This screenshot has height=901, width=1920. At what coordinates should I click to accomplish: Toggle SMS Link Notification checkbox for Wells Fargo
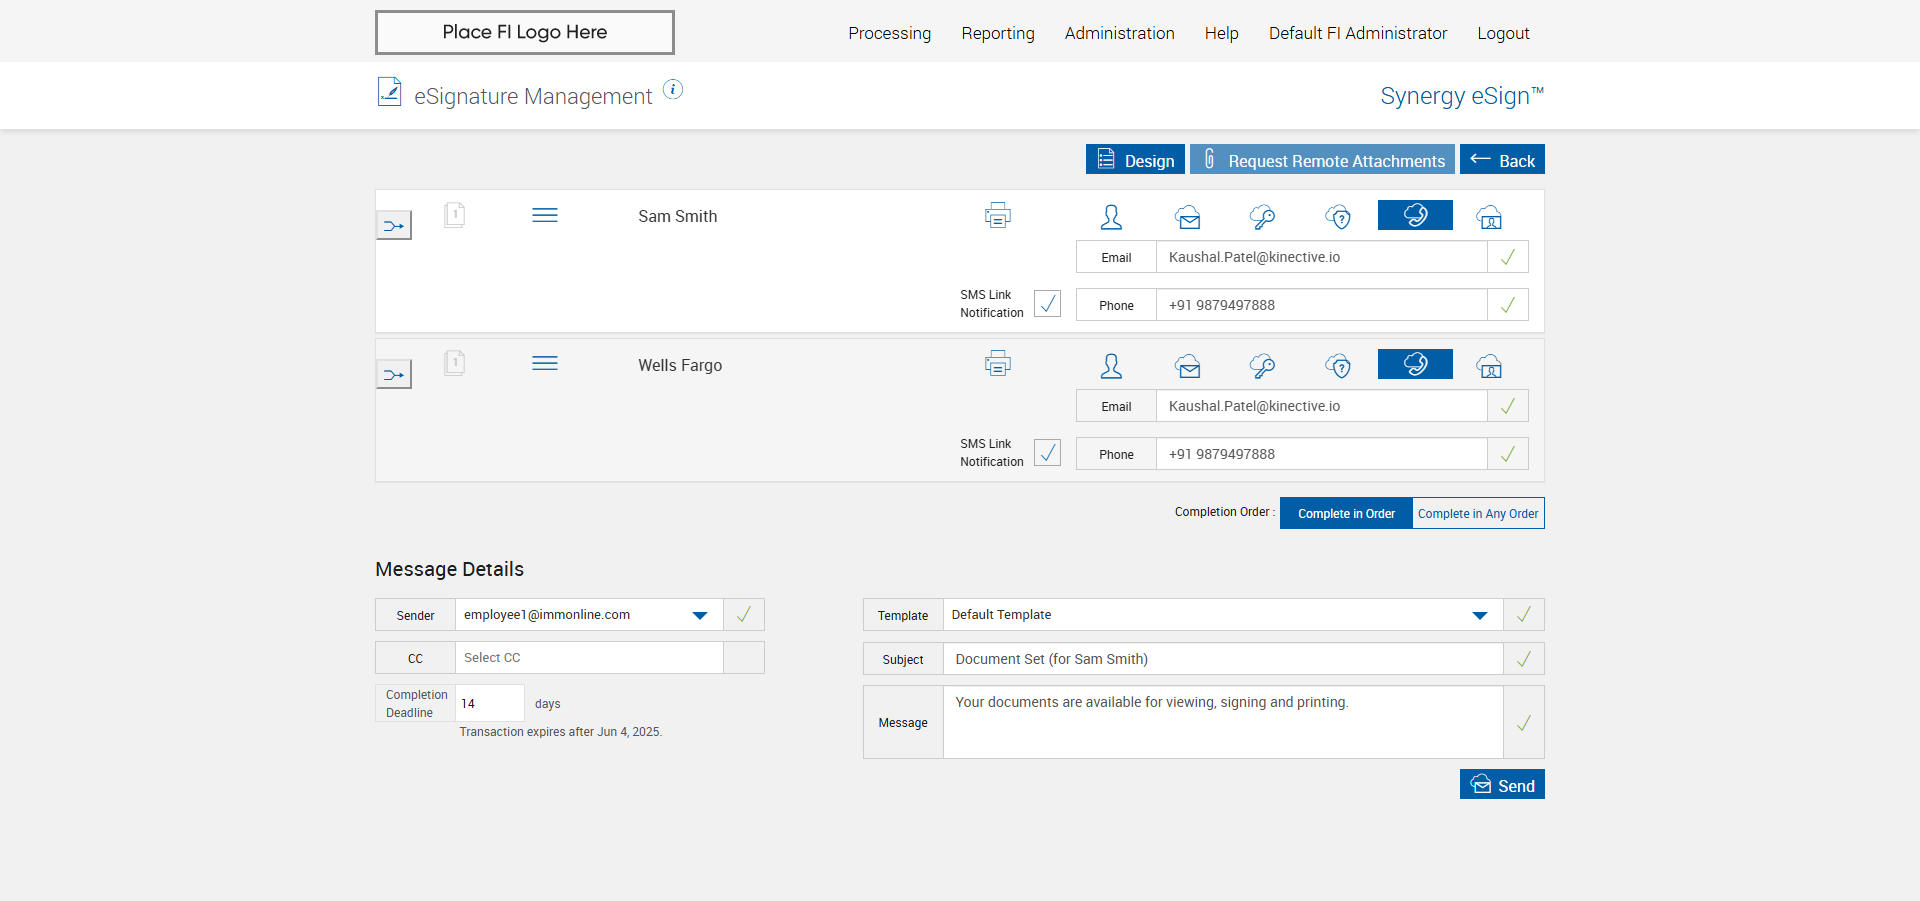pyautogui.click(x=1048, y=453)
